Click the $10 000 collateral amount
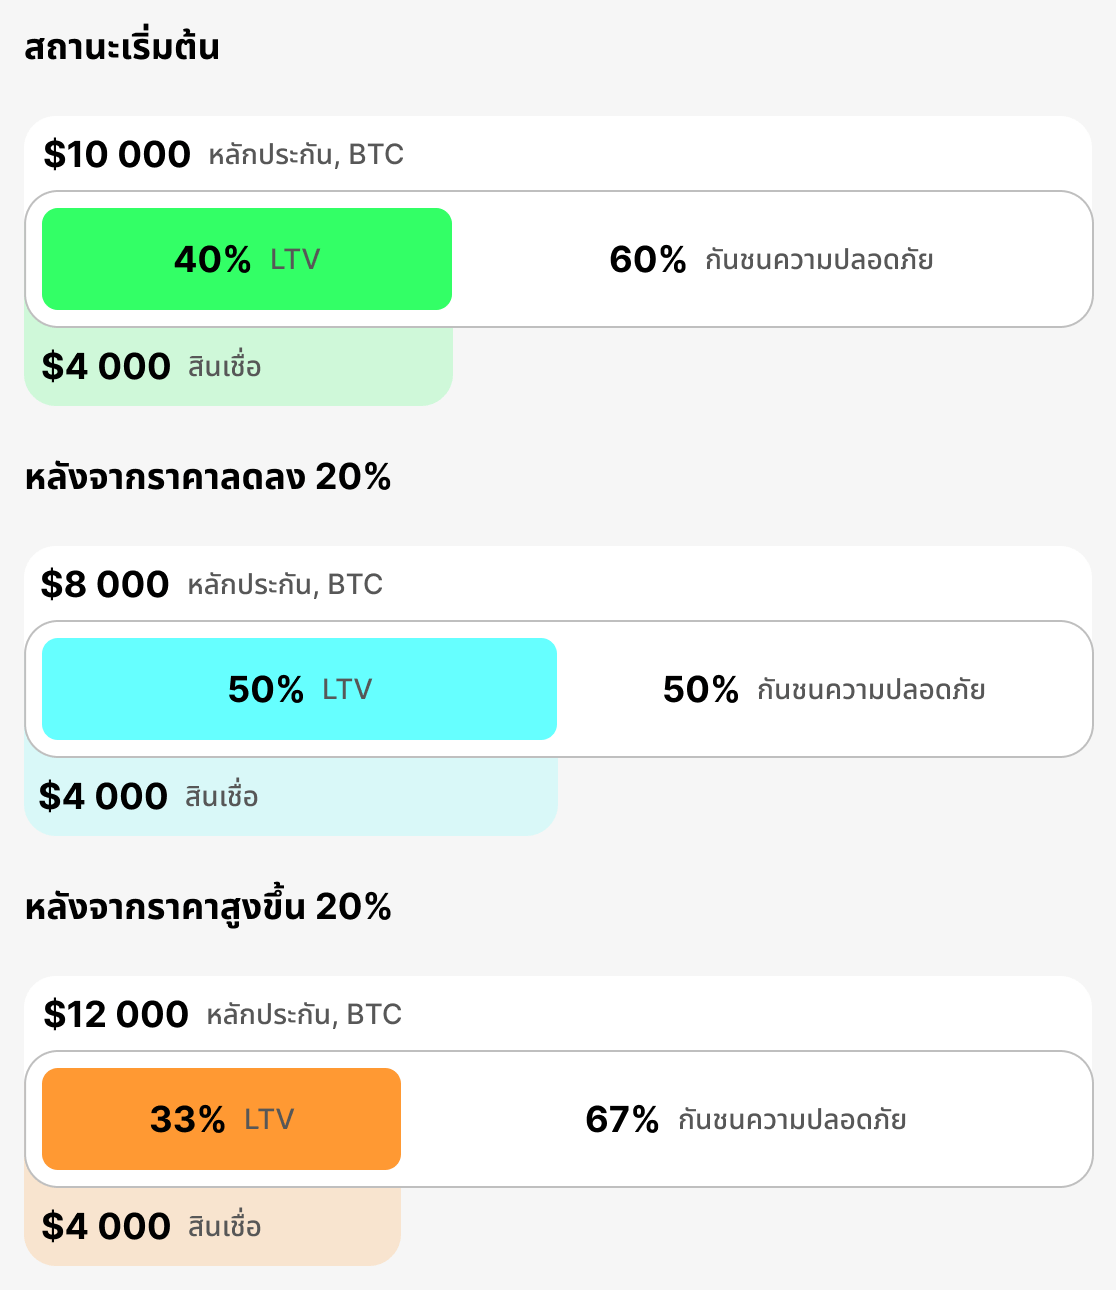The image size is (1116, 1290). tap(117, 155)
